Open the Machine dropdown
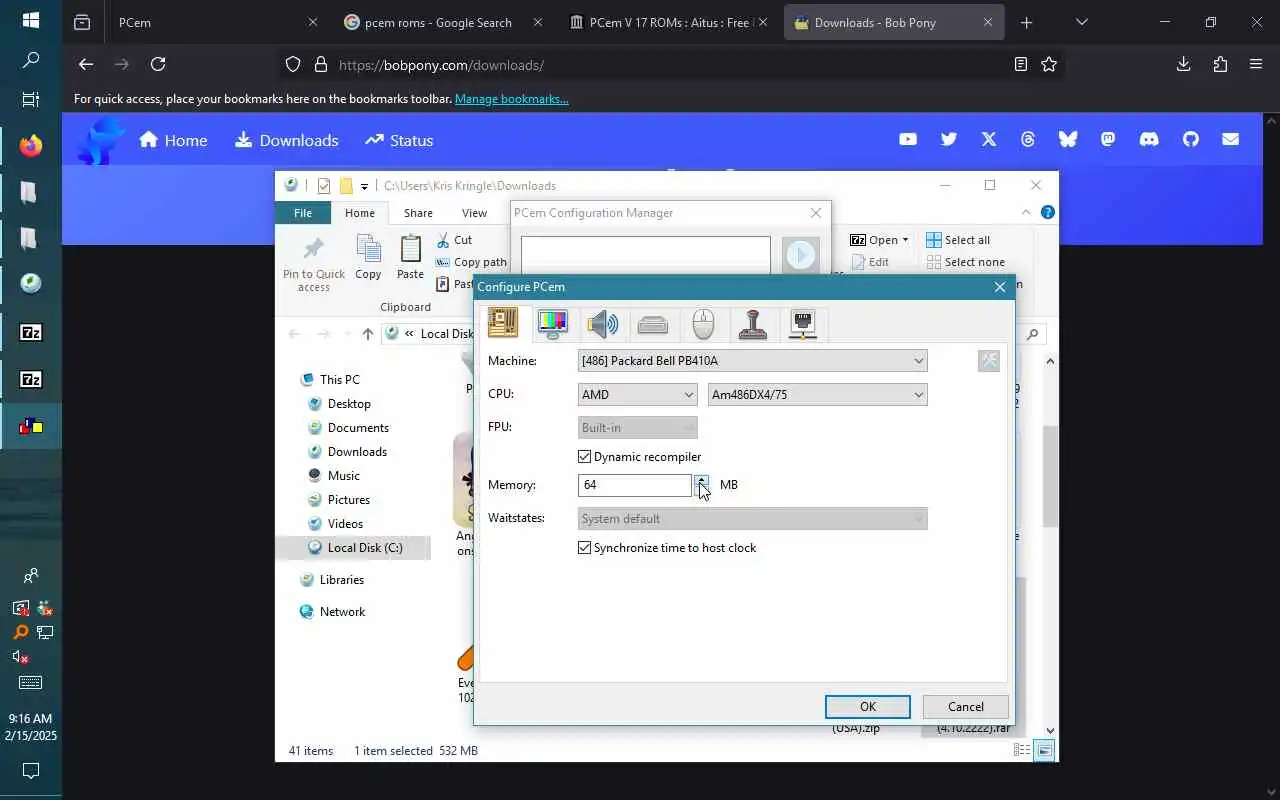Viewport: 1280px width, 800px height. [752, 361]
